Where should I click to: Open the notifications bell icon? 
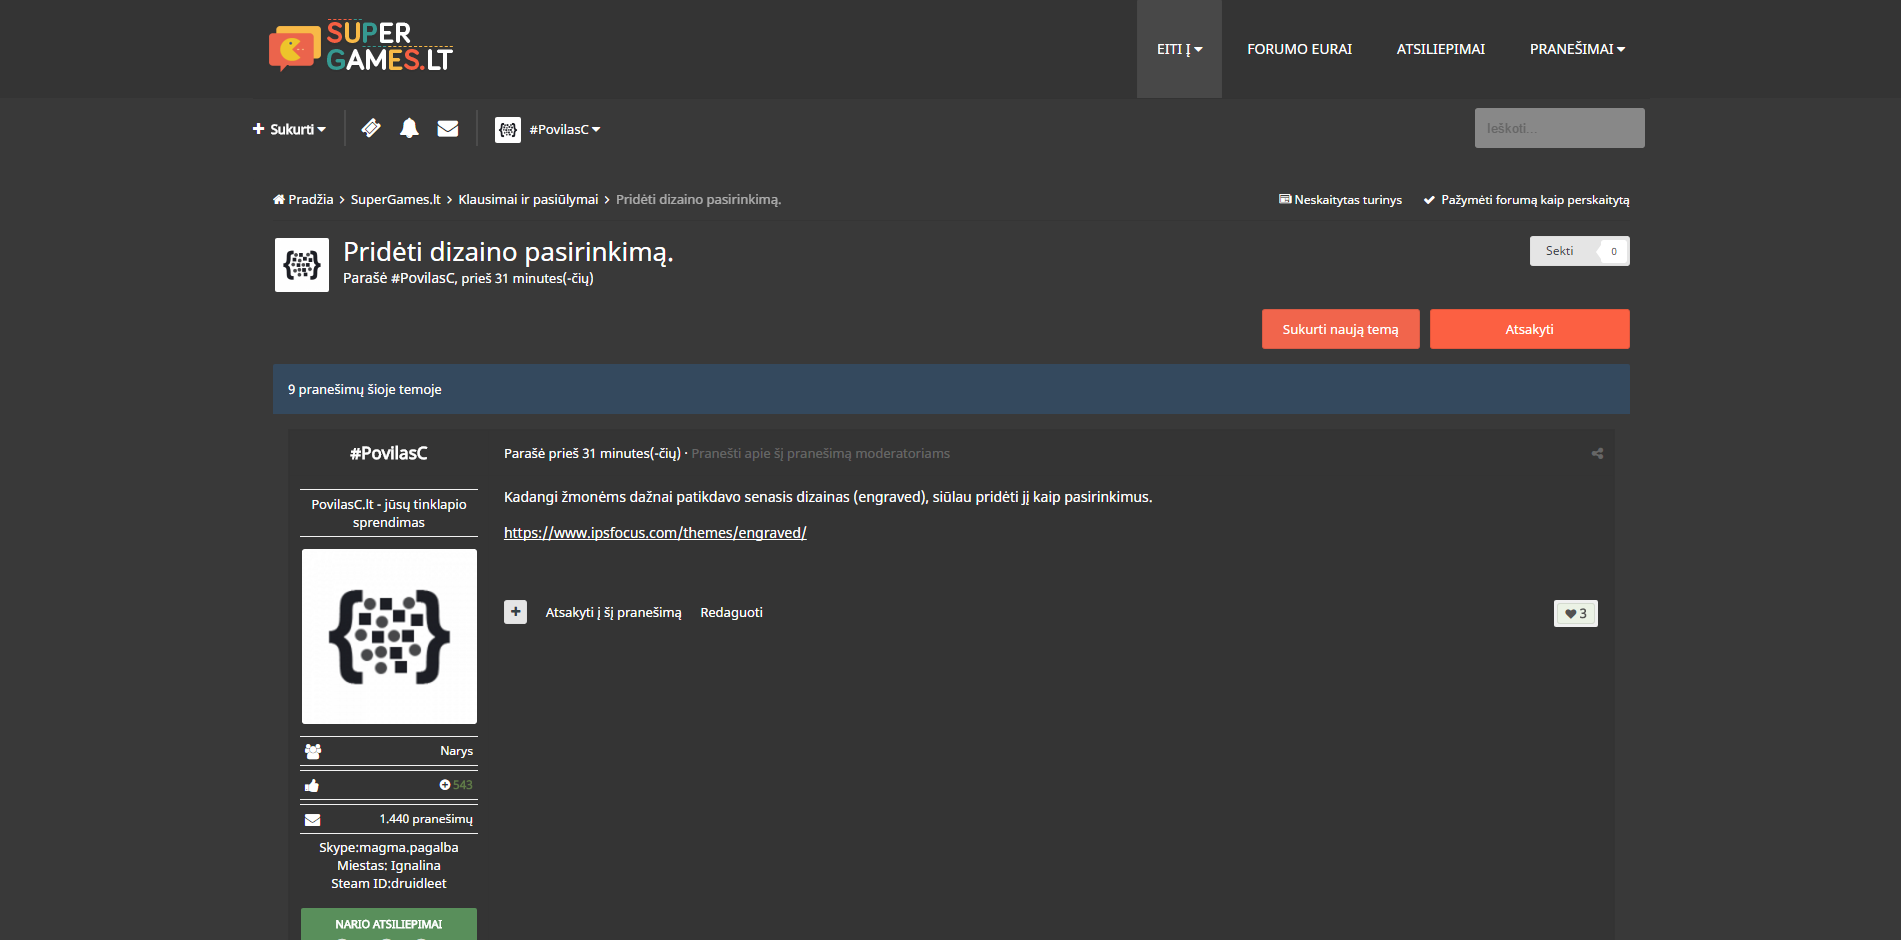pos(409,128)
